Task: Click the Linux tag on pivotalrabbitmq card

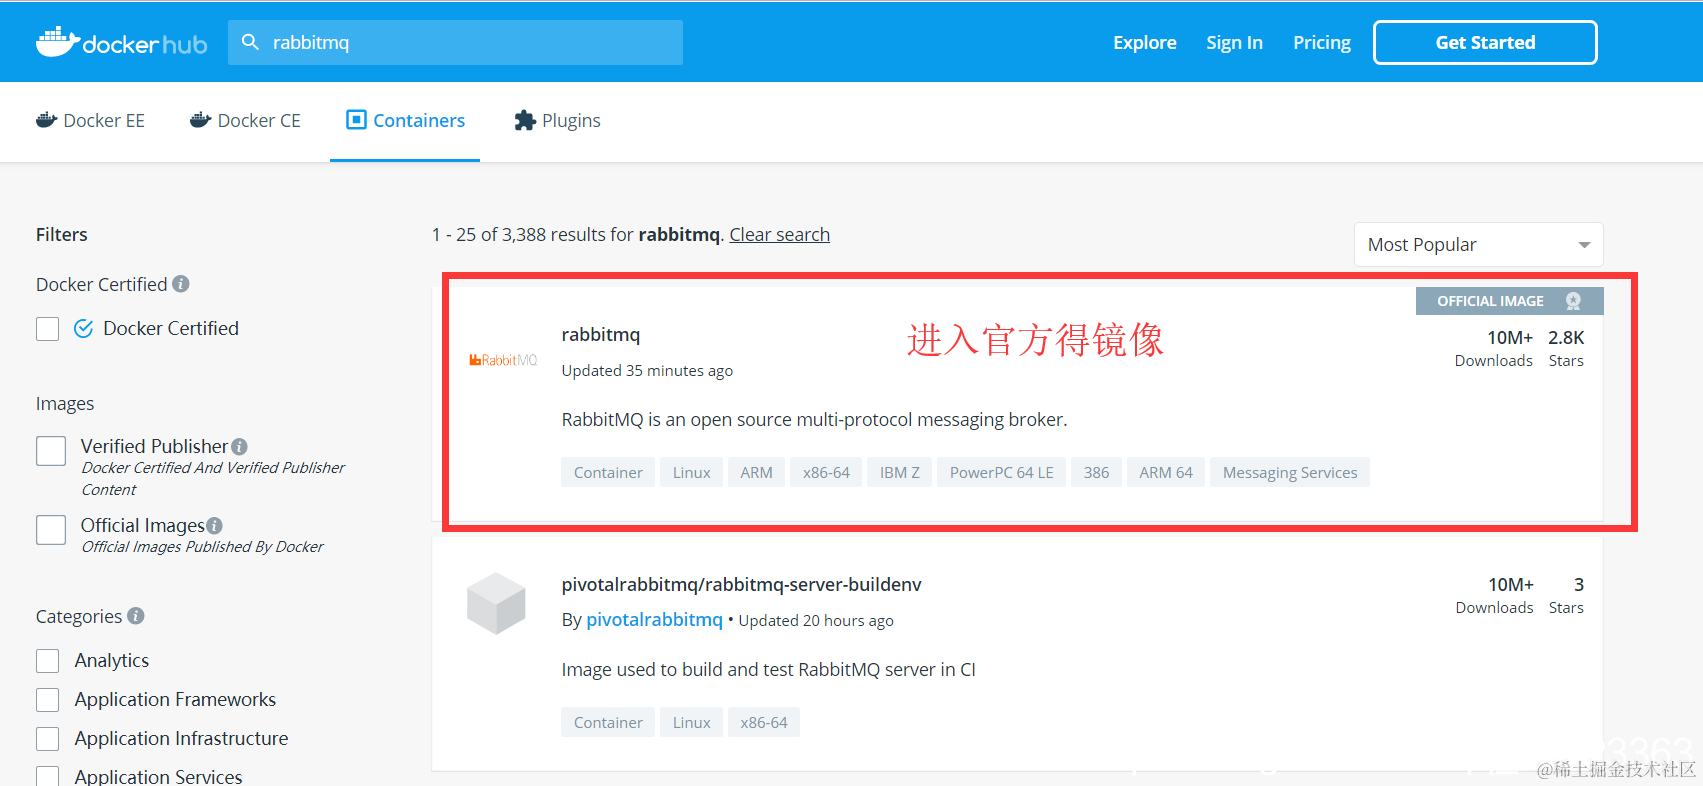Action: click(x=691, y=722)
